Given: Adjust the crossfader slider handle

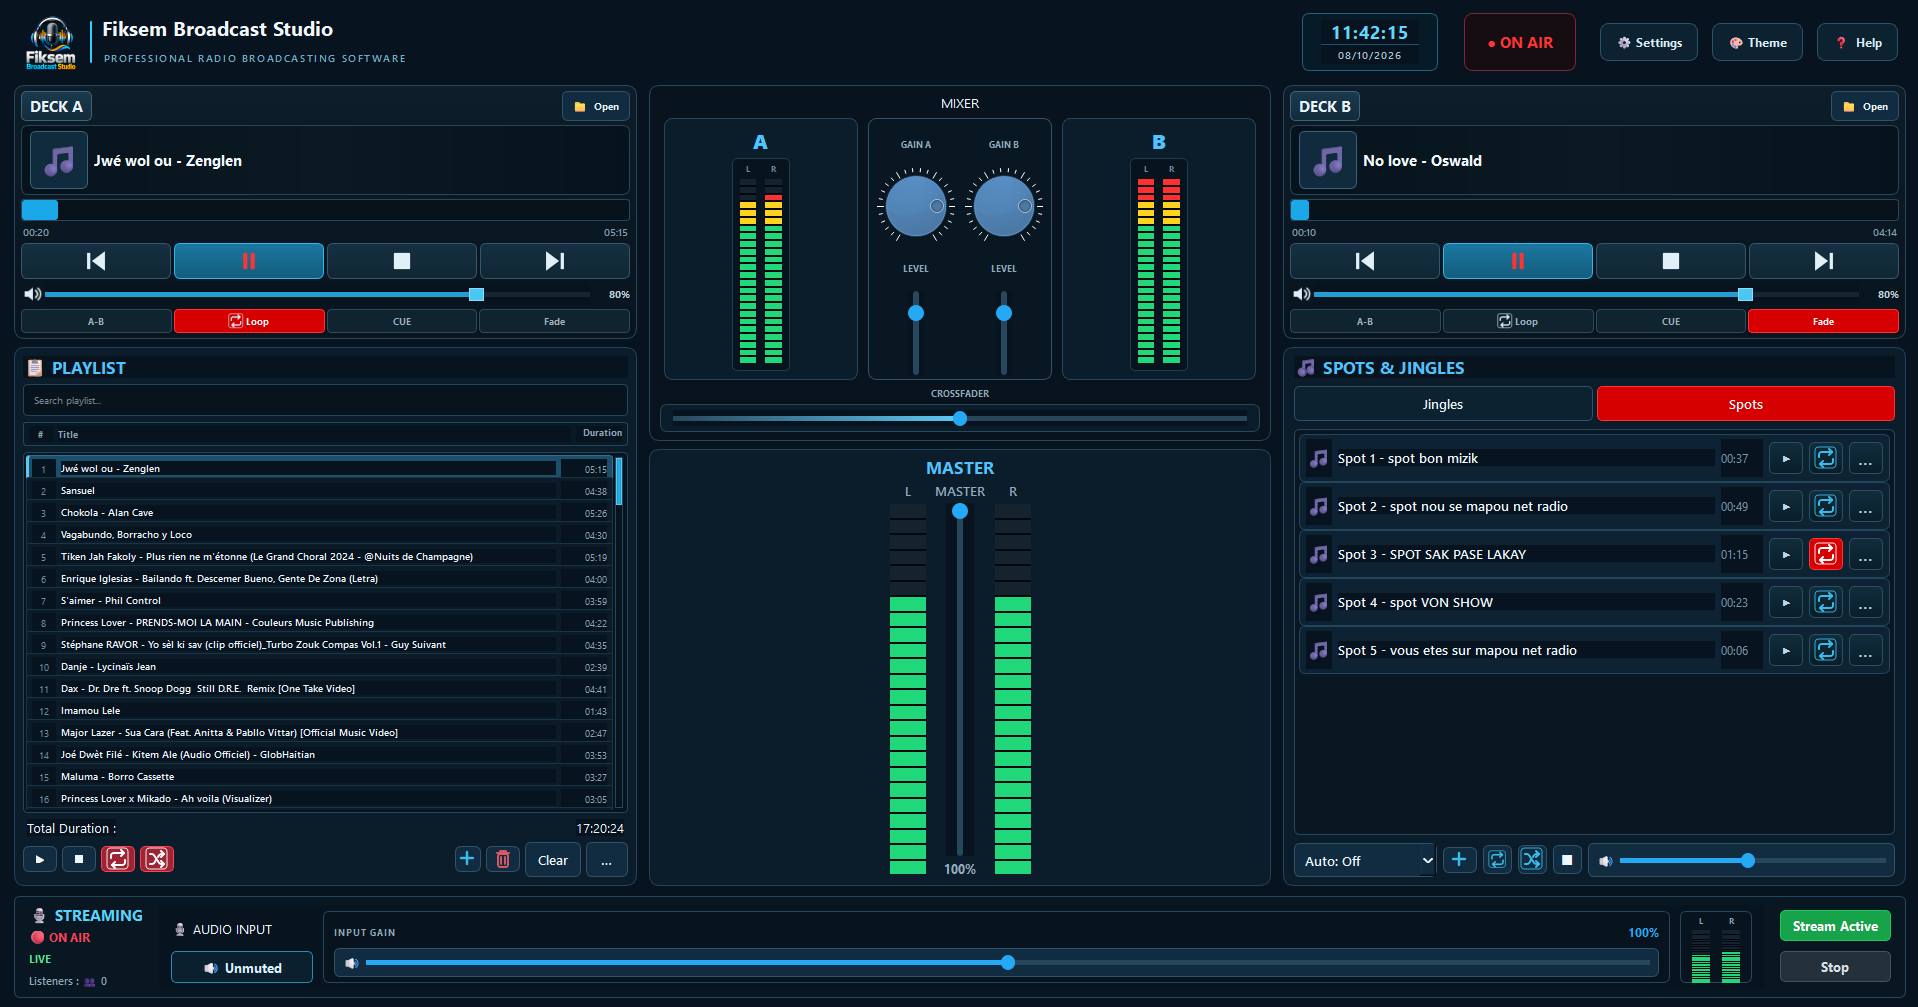Looking at the screenshot, I should coord(960,419).
